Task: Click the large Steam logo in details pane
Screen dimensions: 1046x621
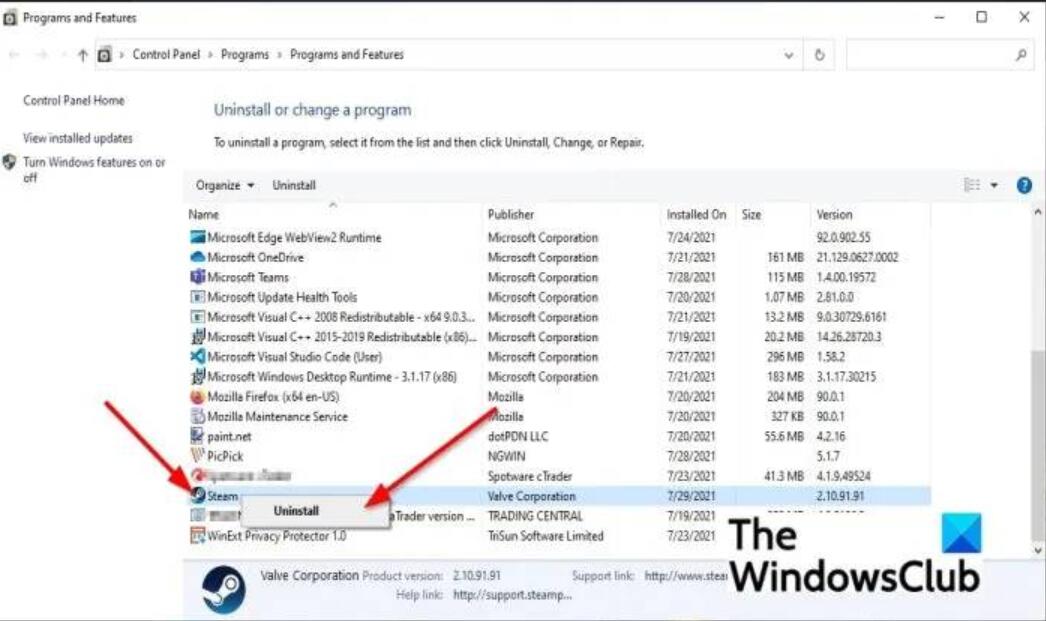Action: 223,590
